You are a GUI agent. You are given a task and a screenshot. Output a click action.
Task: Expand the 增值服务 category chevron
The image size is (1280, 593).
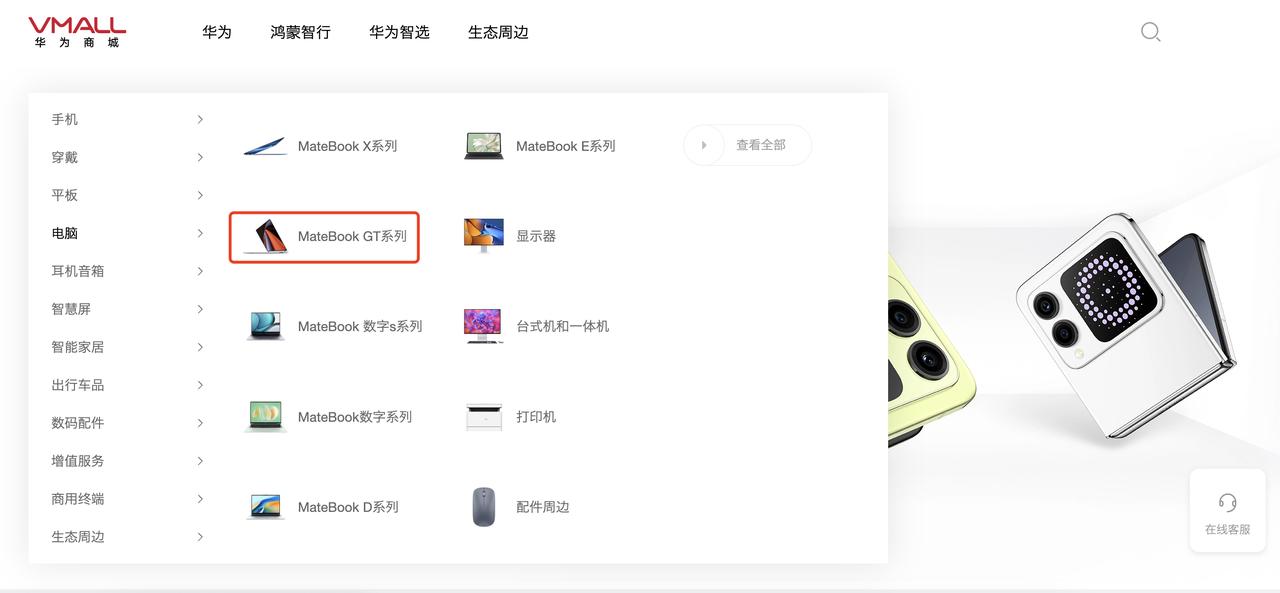click(200, 461)
